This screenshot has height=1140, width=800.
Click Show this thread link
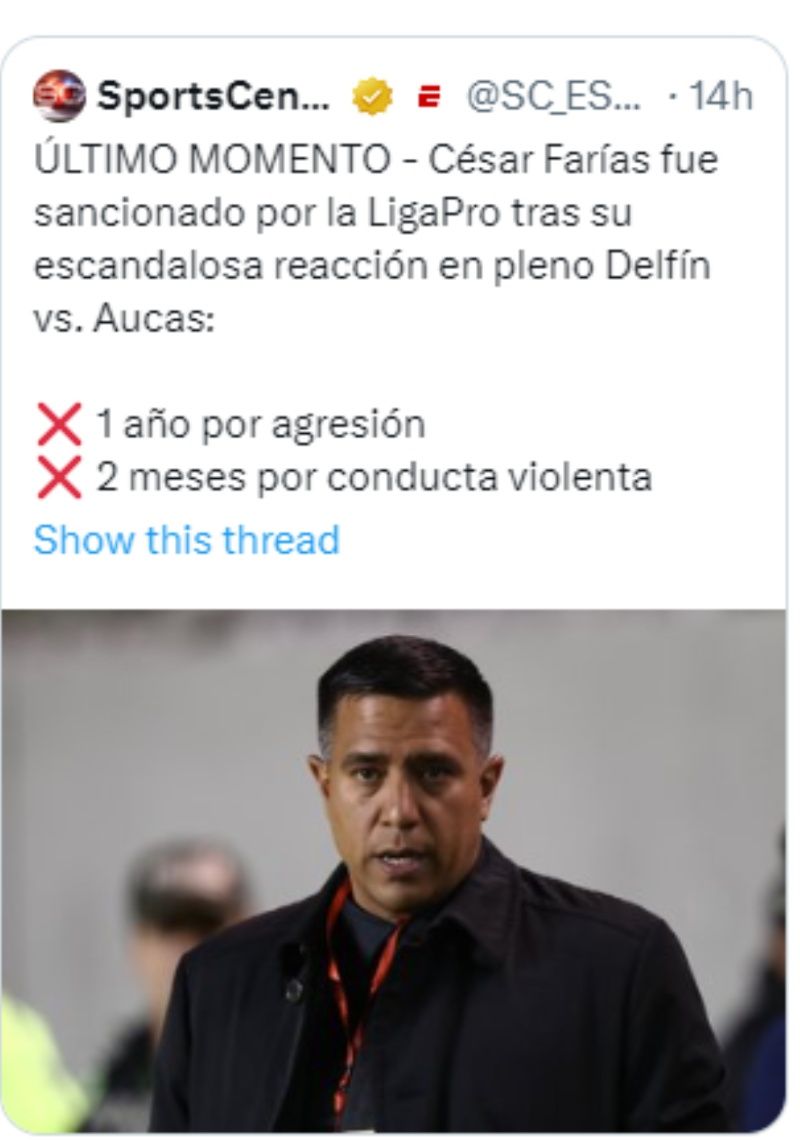pyautogui.click(x=187, y=539)
